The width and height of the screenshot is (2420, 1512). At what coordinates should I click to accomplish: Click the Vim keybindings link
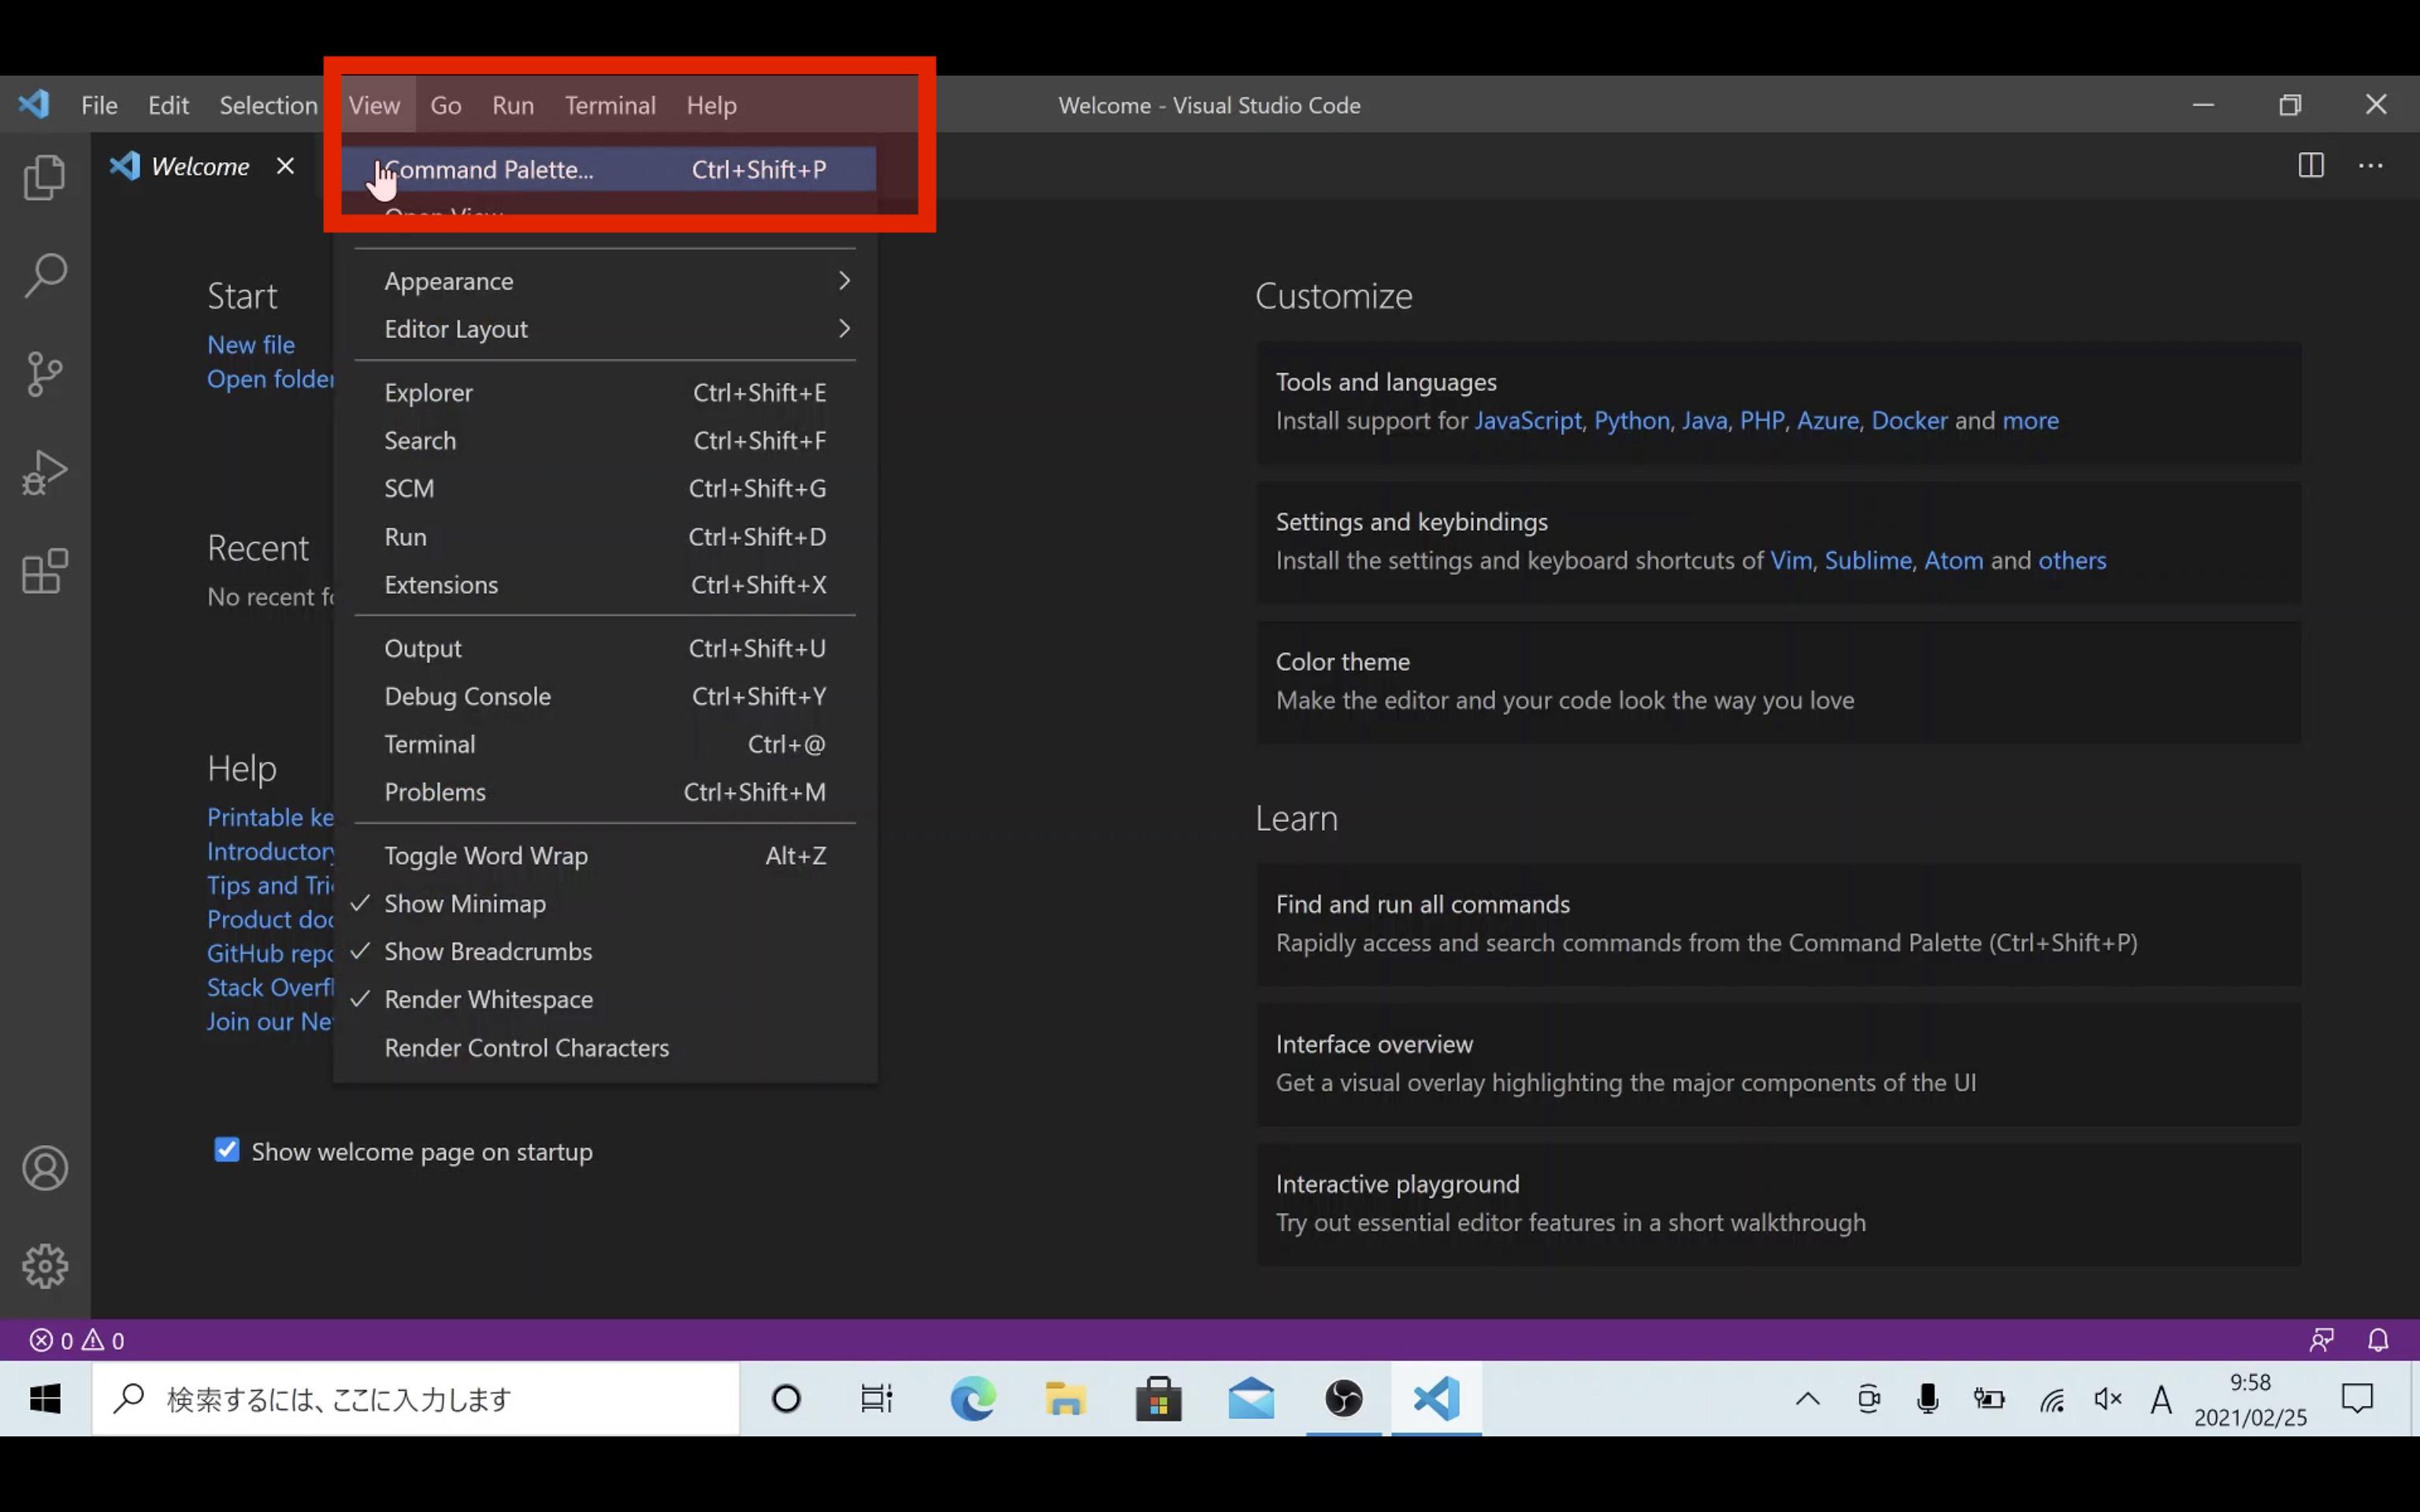point(1791,561)
